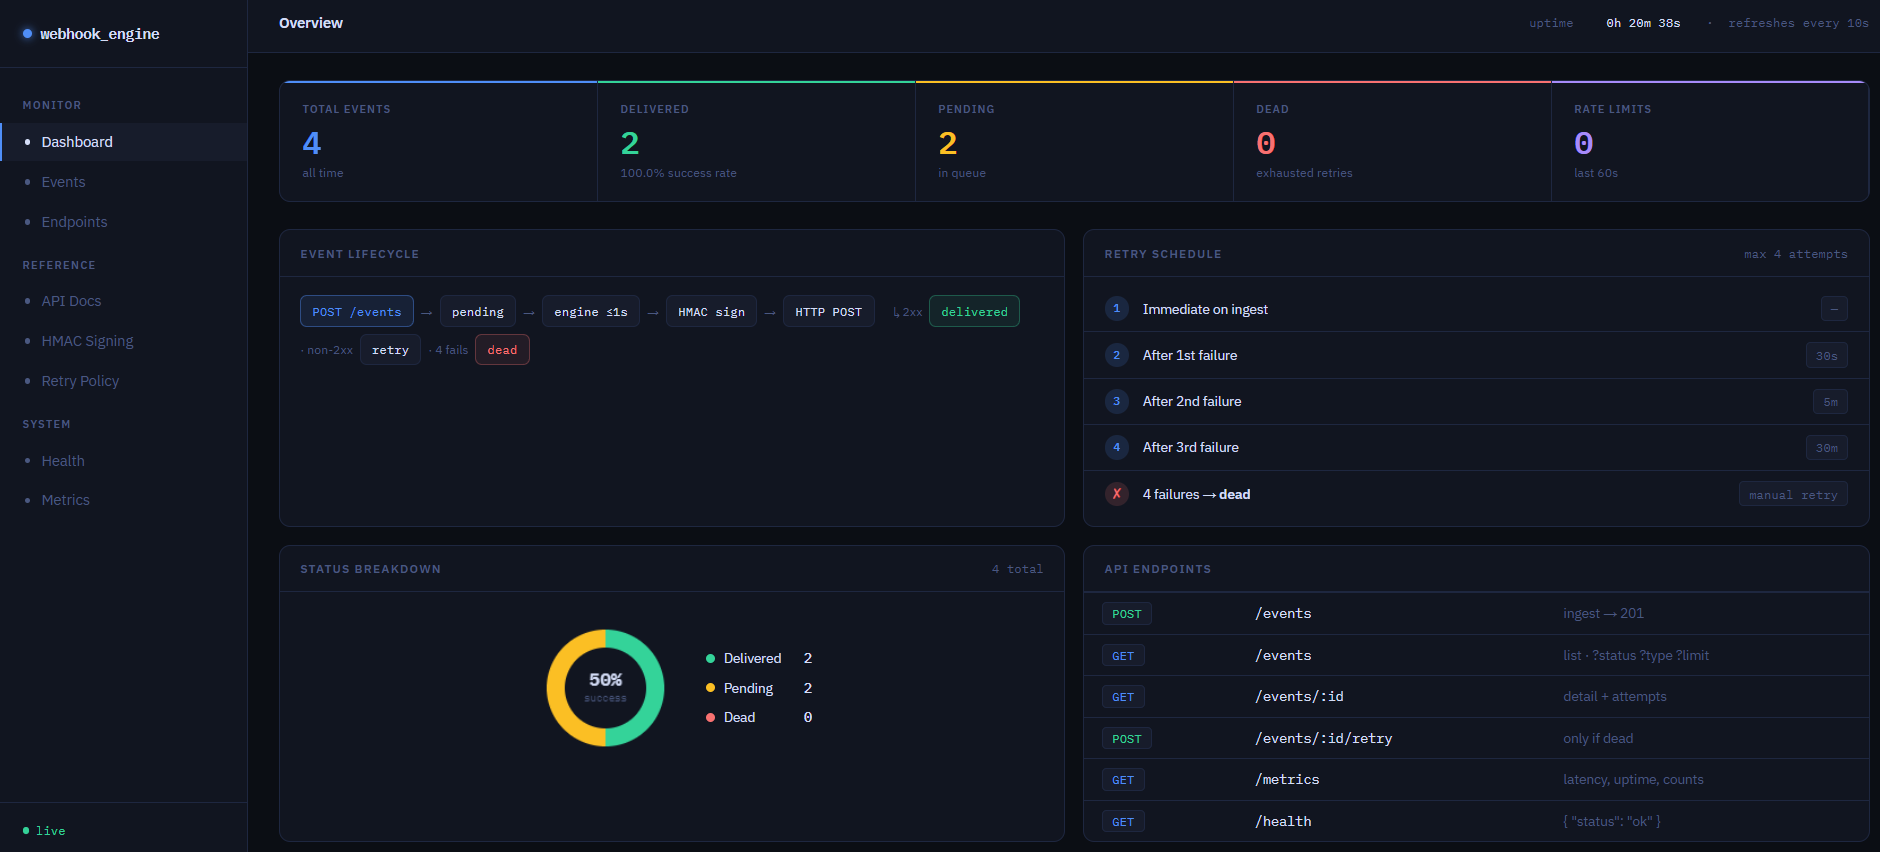Screen dimensions: 1880x852
Task: Click the red Dead legend dot
Action: tap(710, 717)
